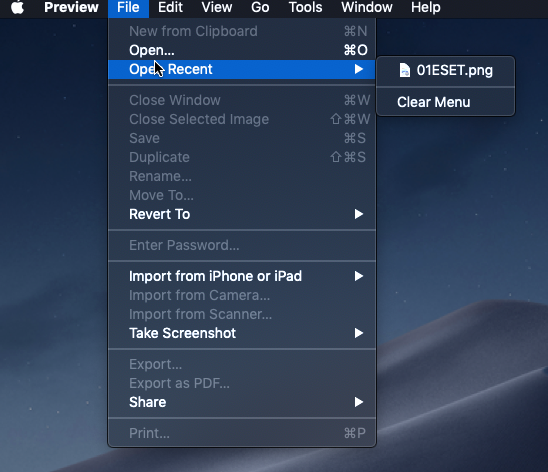Click the greyed Duplicate item
Viewport: 548px width, 472px height.
[x=242, y=157]
